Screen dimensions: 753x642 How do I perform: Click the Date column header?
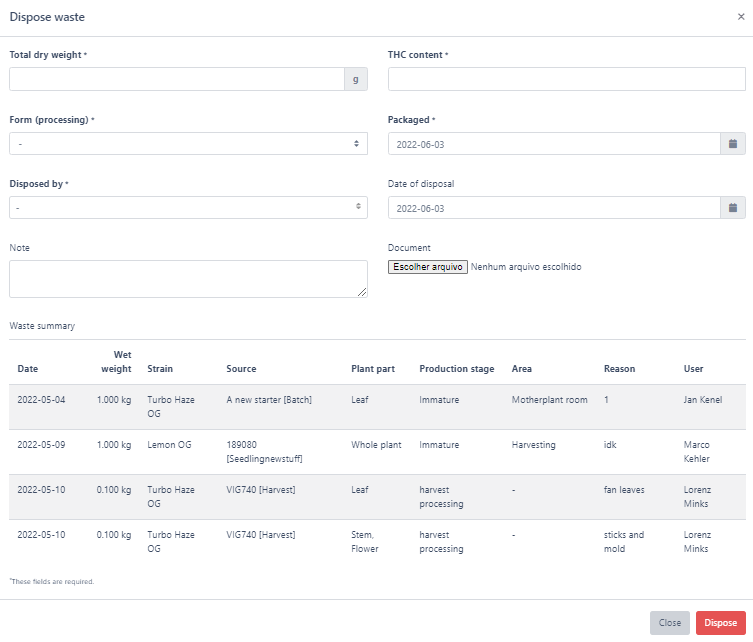(27, 369)
